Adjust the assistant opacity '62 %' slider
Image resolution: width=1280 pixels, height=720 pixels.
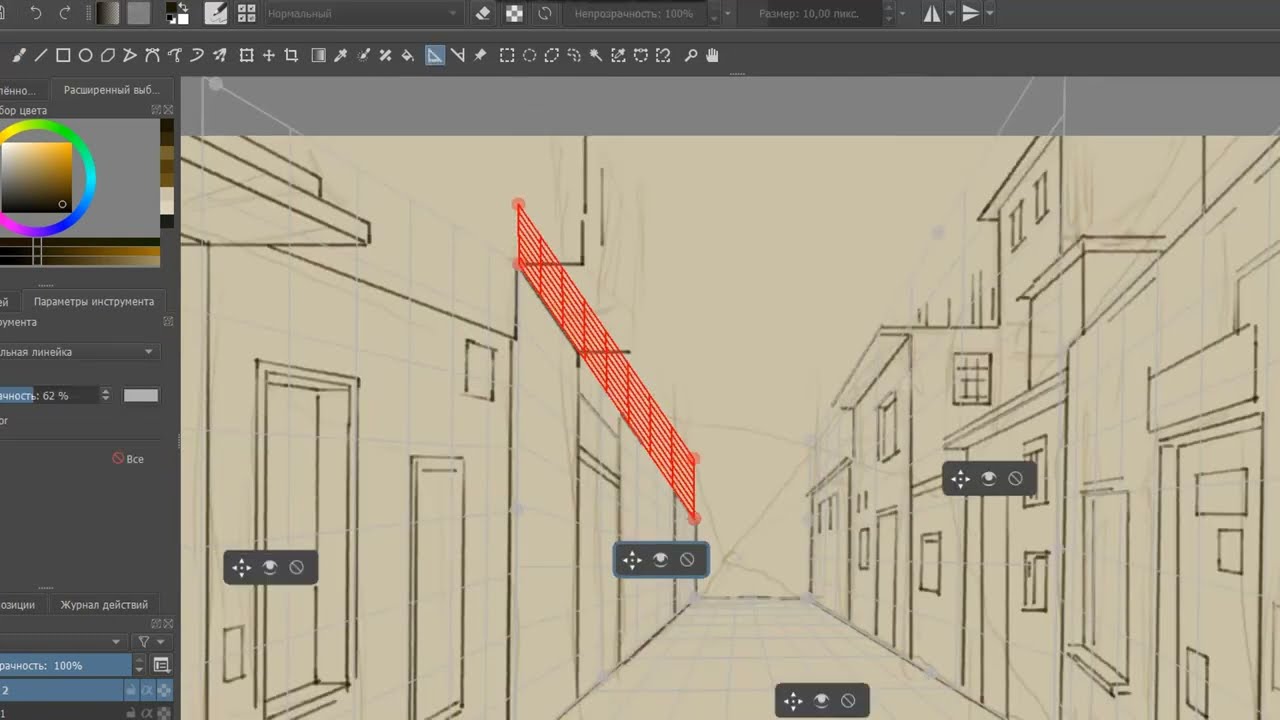(x=49, y=396)
